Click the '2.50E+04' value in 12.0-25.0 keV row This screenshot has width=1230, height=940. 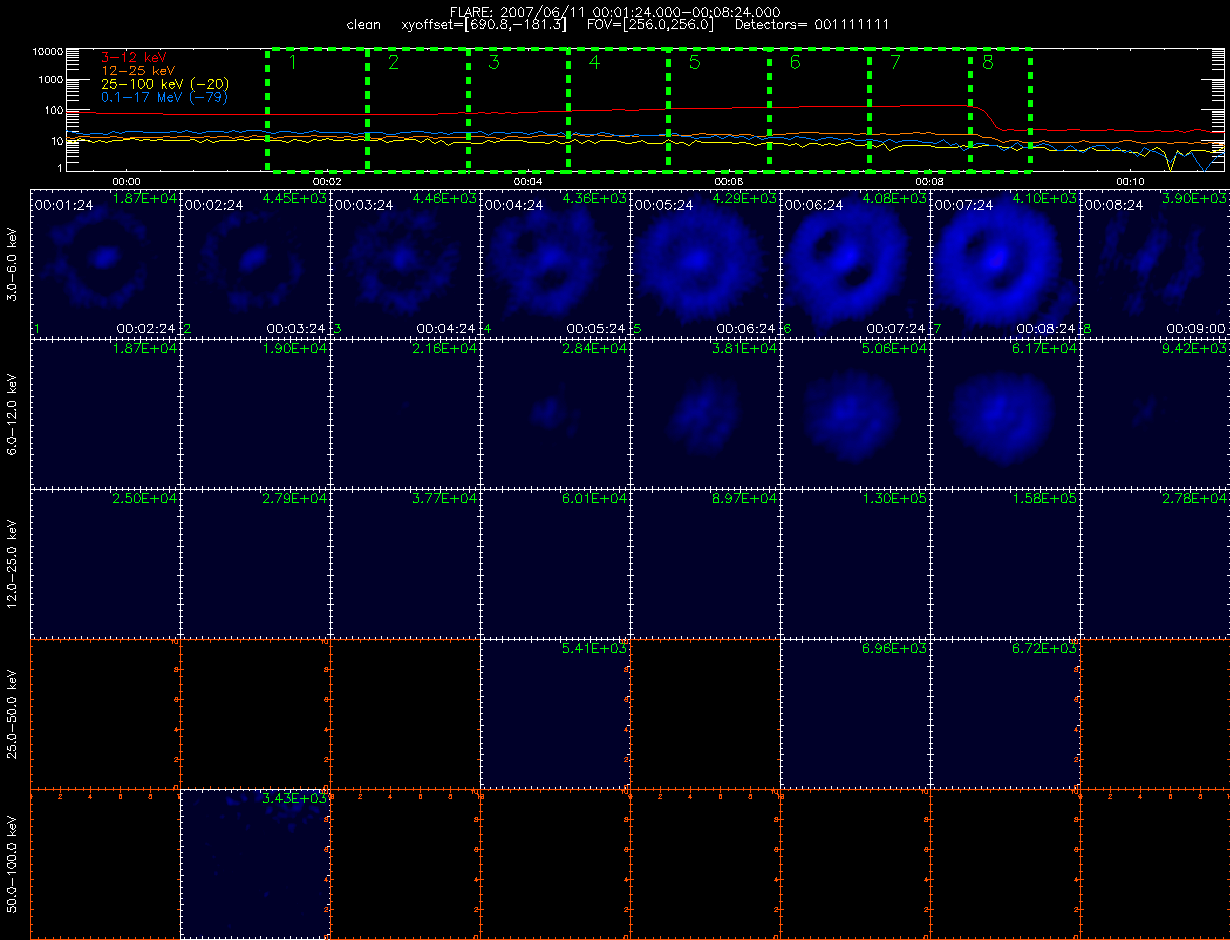point(146,498)
